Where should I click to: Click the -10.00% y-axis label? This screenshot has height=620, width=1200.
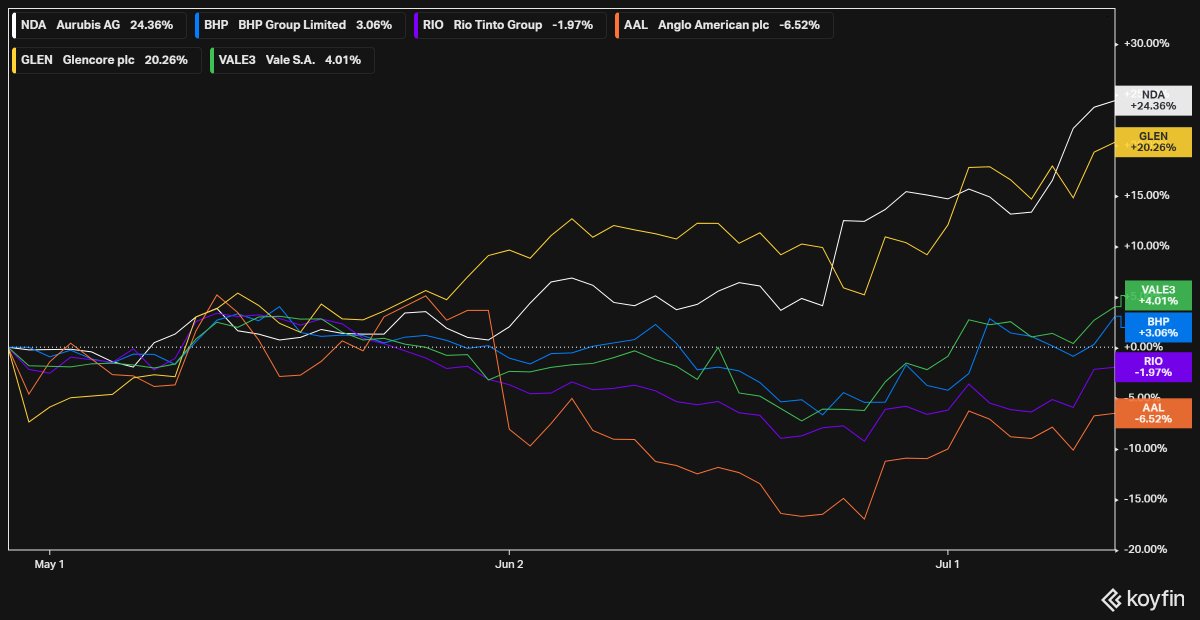pyautogui.click(x=1146, y=448)
